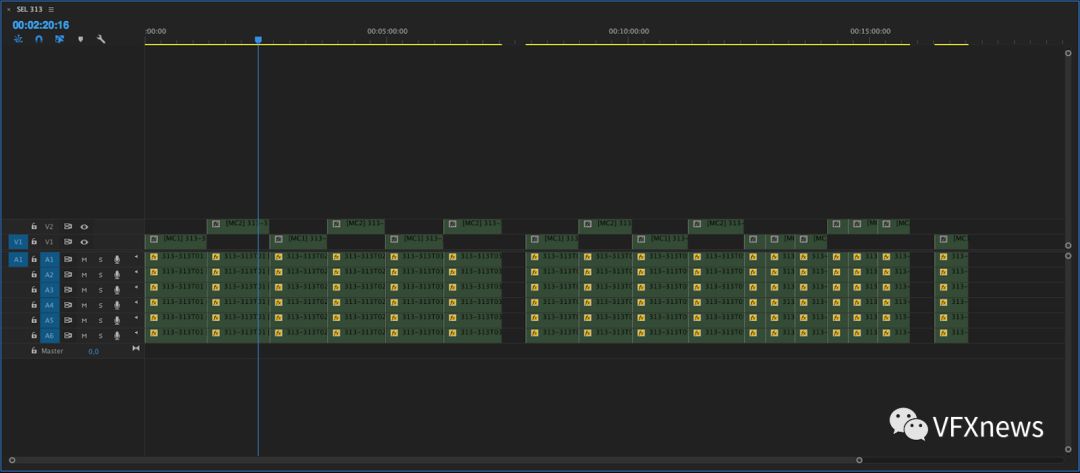
Task: Click the A1 track output channel arrow
Action: [136, 258]
